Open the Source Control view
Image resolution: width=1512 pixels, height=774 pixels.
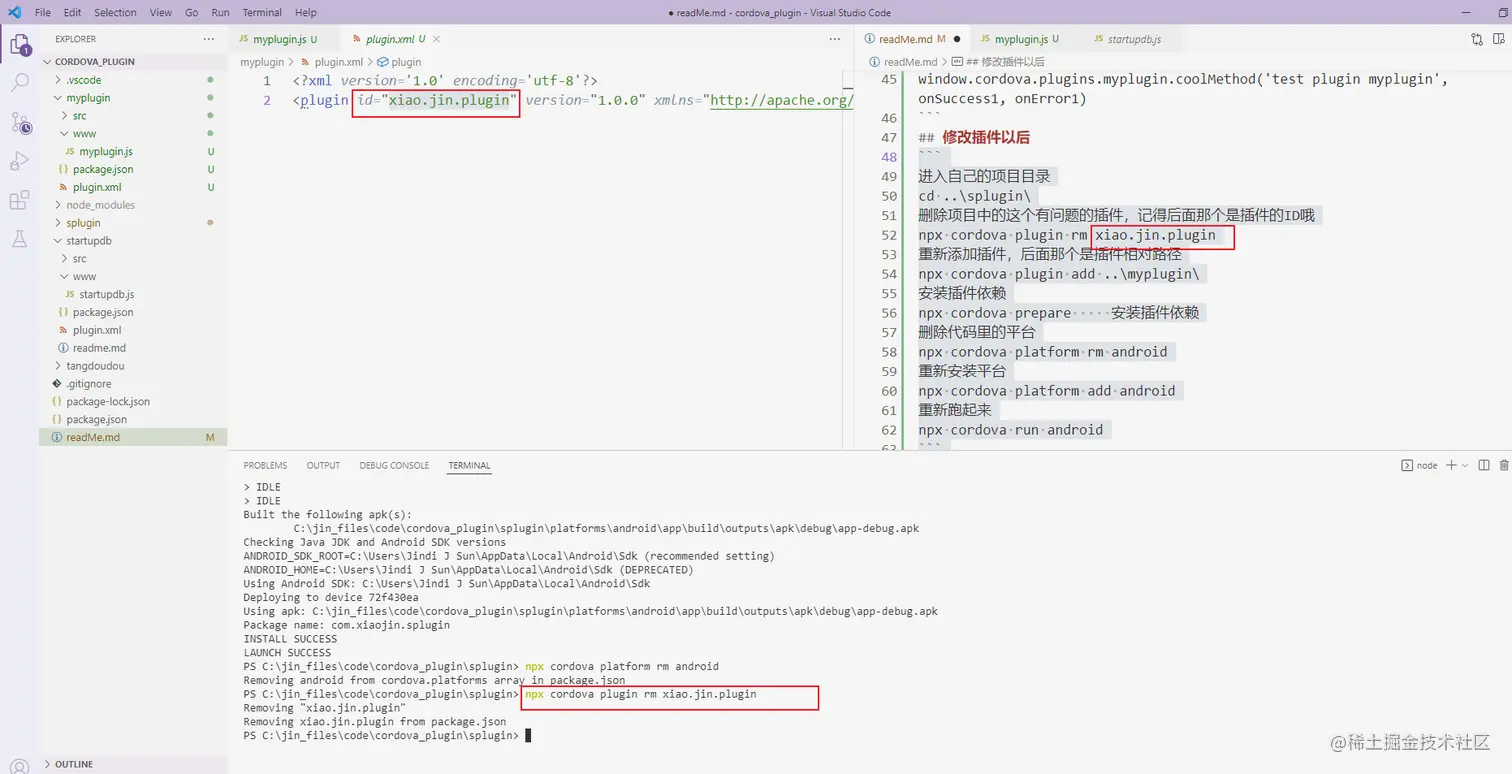(19, 122)
